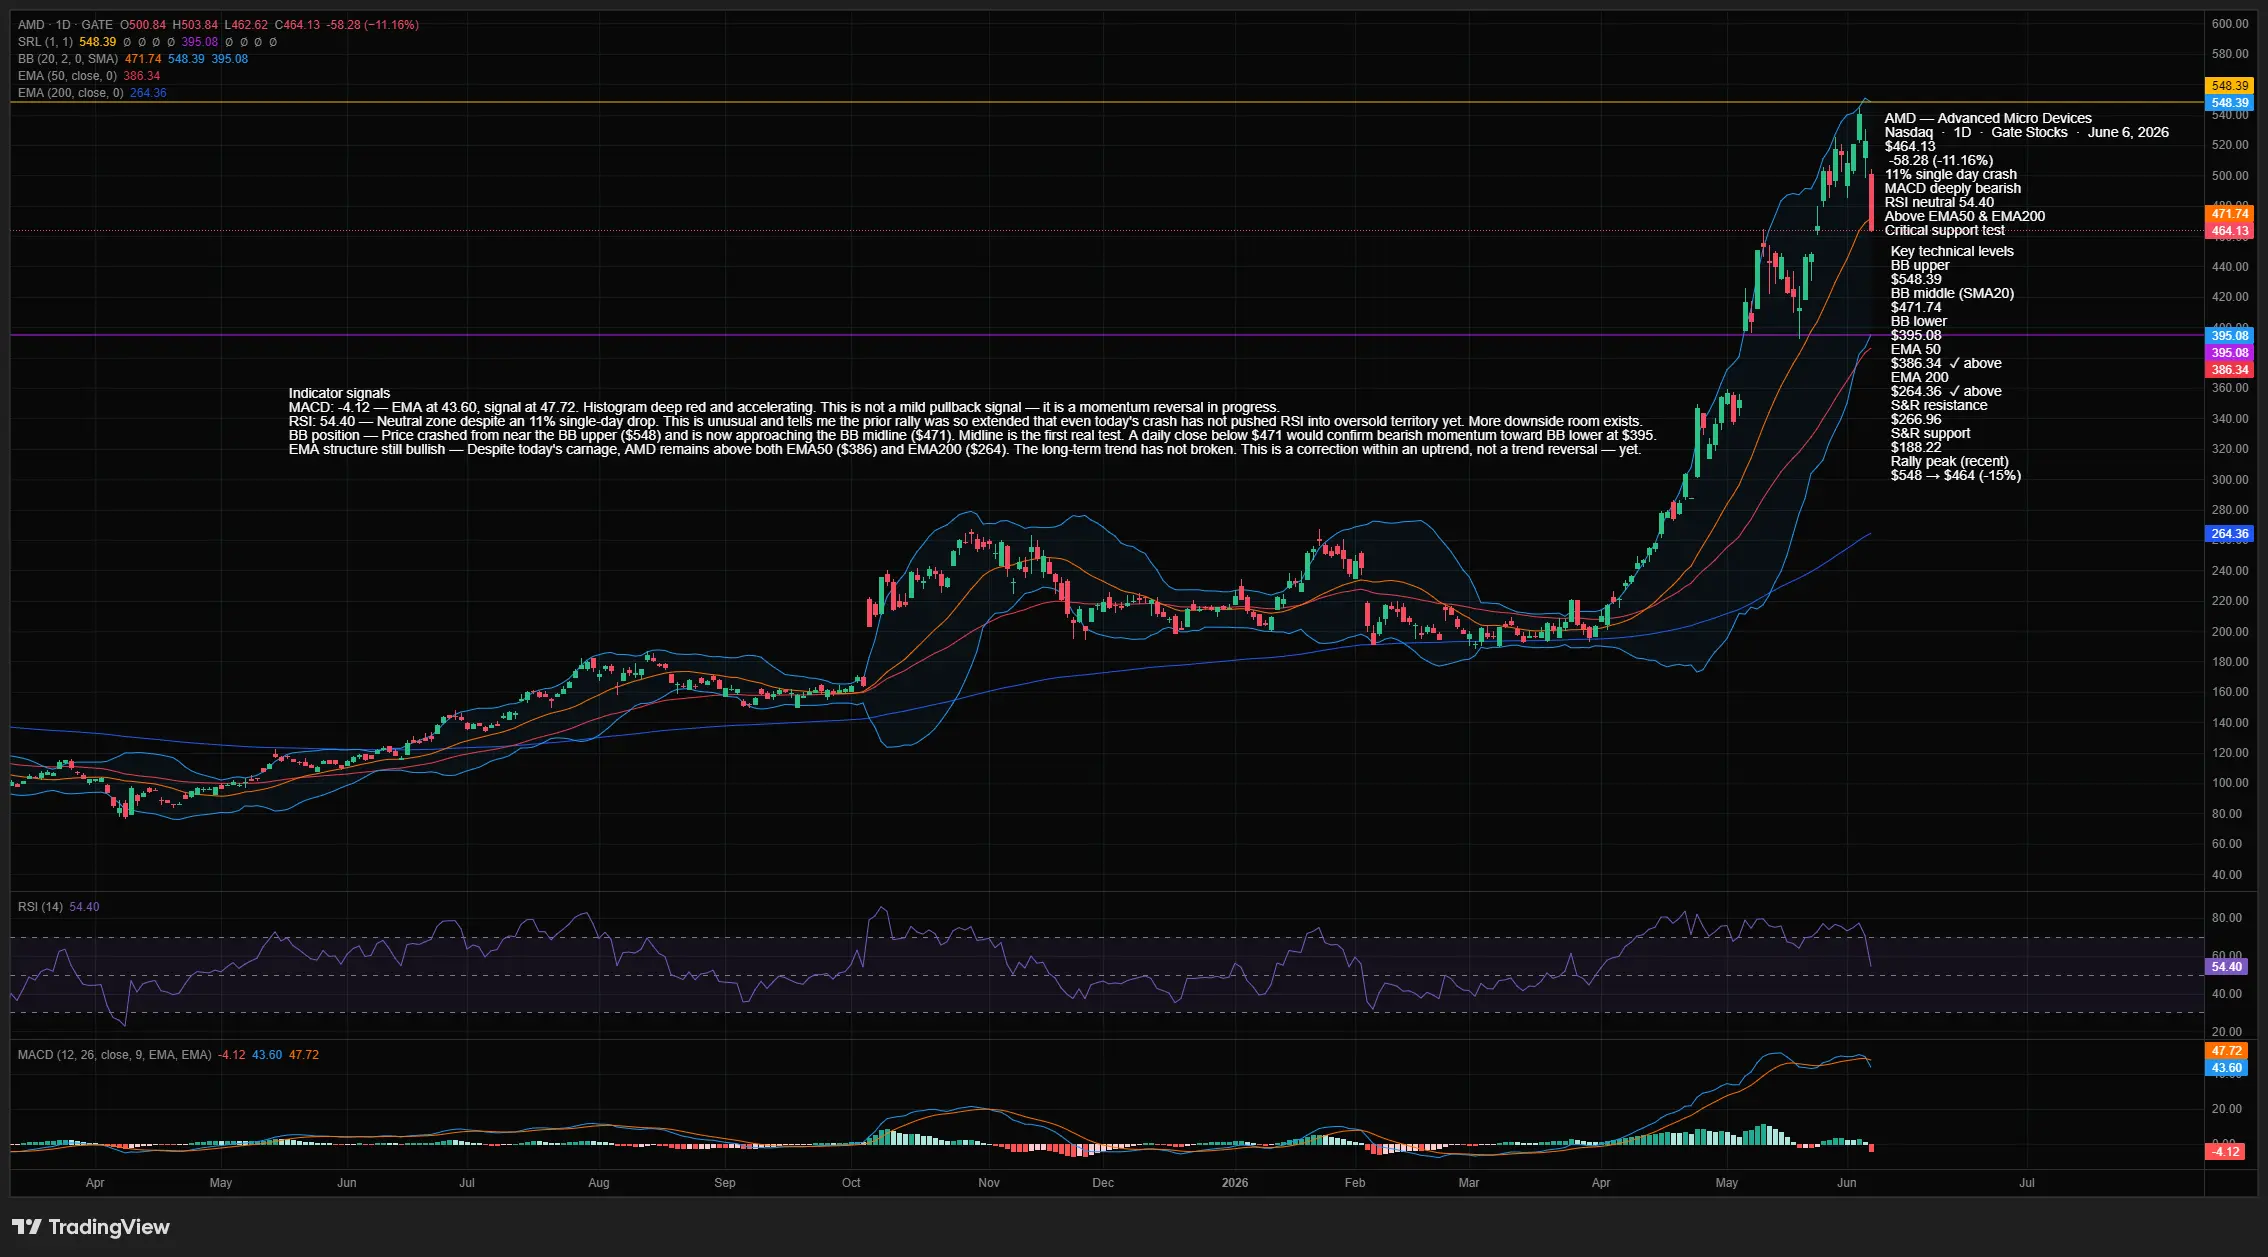The image size is (2268, 1257).
Task: Click Aug on the time axis
Action: pos(599,1183)
